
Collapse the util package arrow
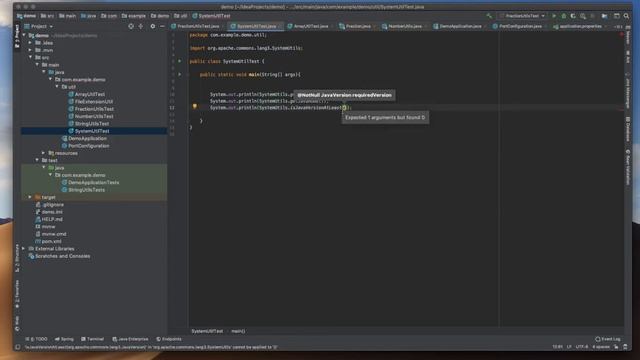pyautogui.click(x=57, y=87)
